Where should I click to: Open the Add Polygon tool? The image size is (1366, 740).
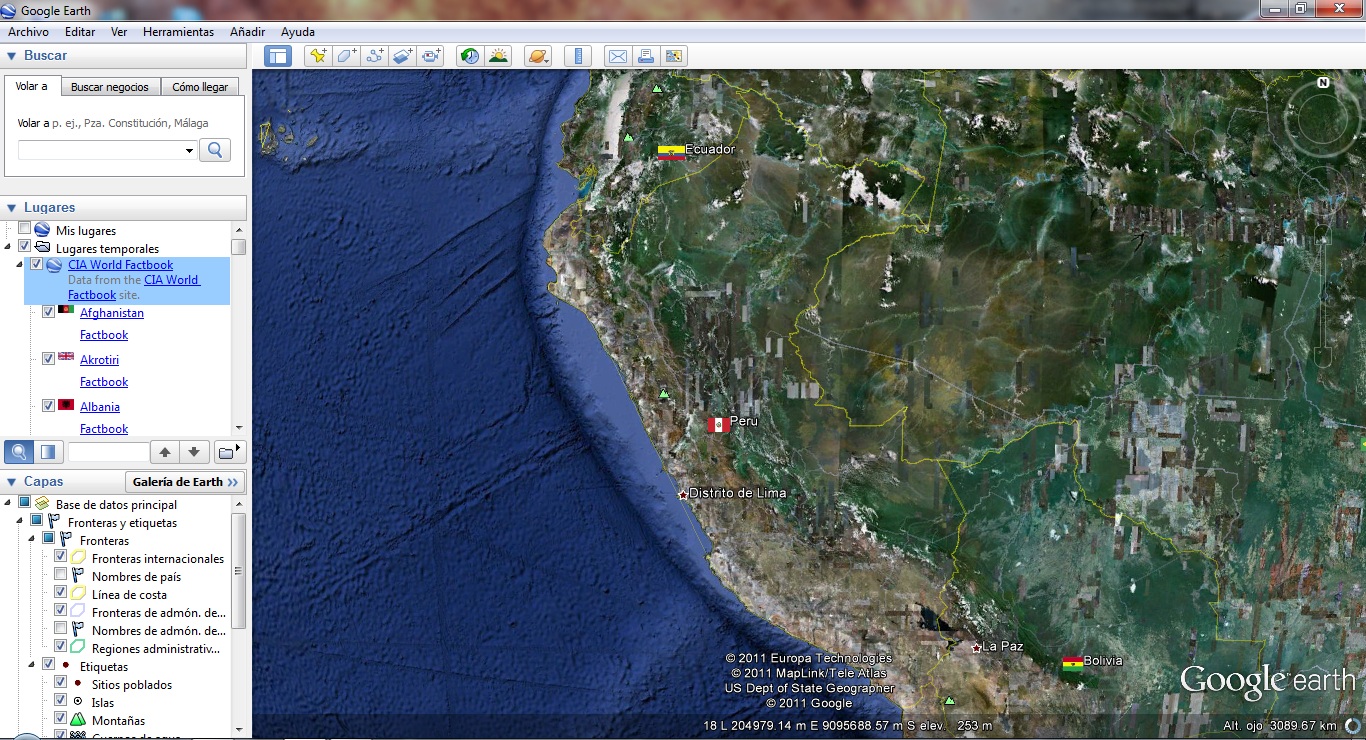(x=346, y=56)
